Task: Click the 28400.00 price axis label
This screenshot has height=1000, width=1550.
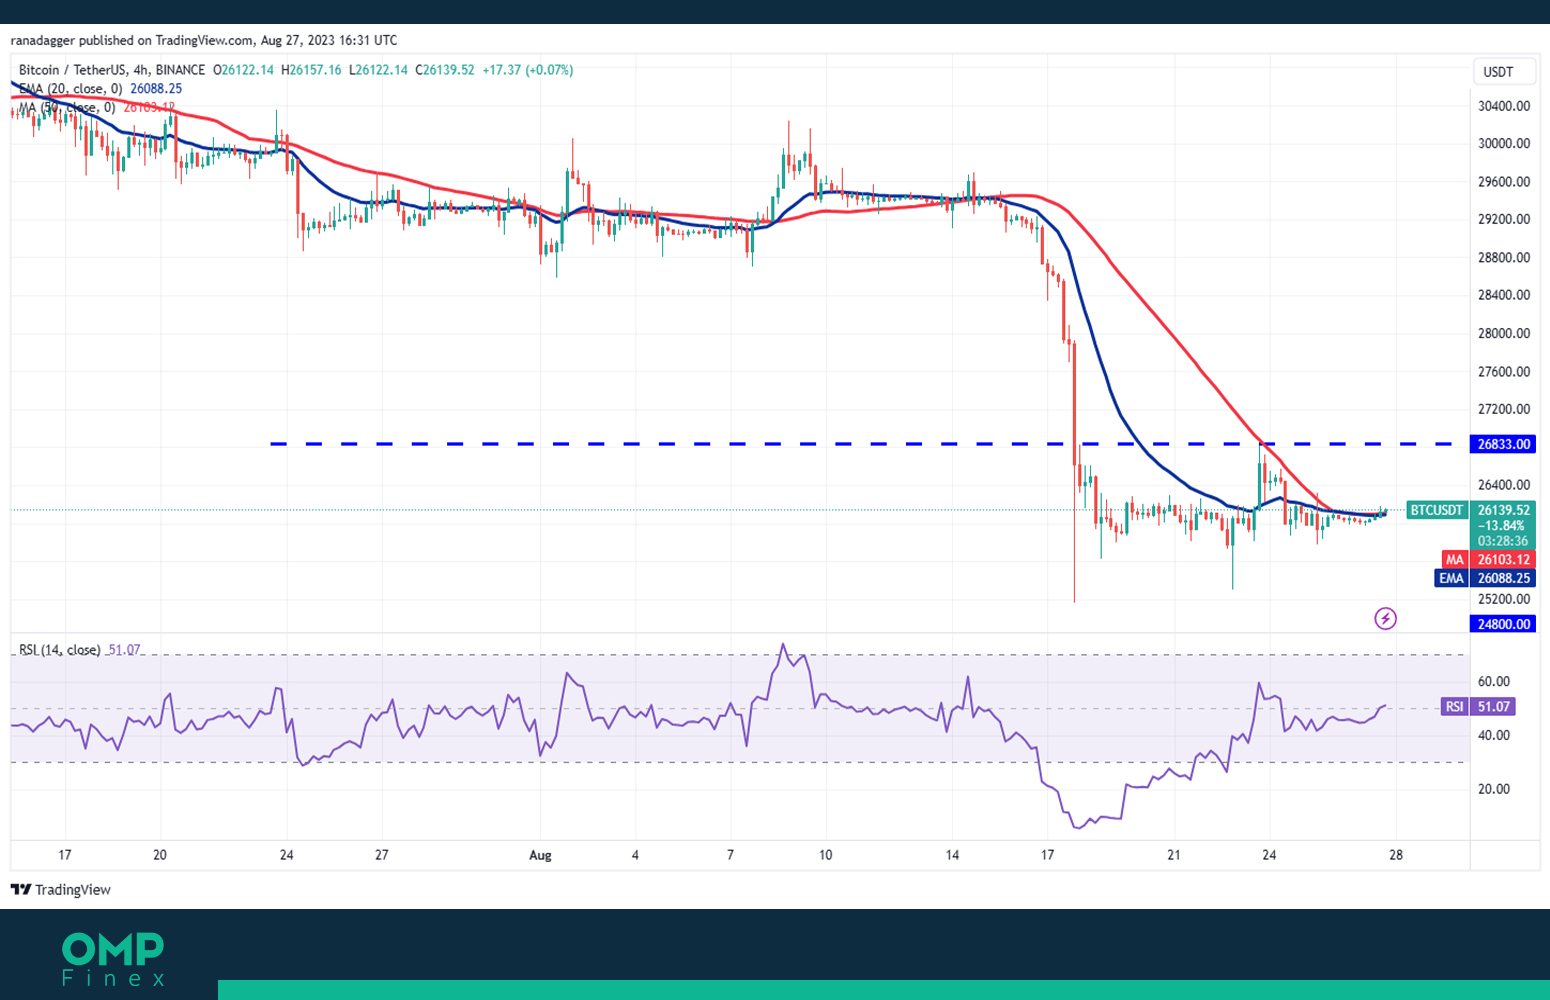Action: [1504, 295]
